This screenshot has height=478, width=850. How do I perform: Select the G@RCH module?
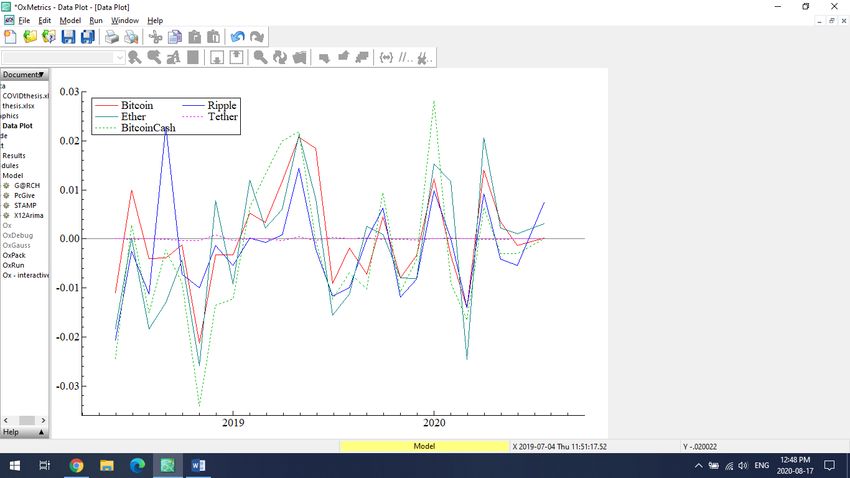click(27, 185)
